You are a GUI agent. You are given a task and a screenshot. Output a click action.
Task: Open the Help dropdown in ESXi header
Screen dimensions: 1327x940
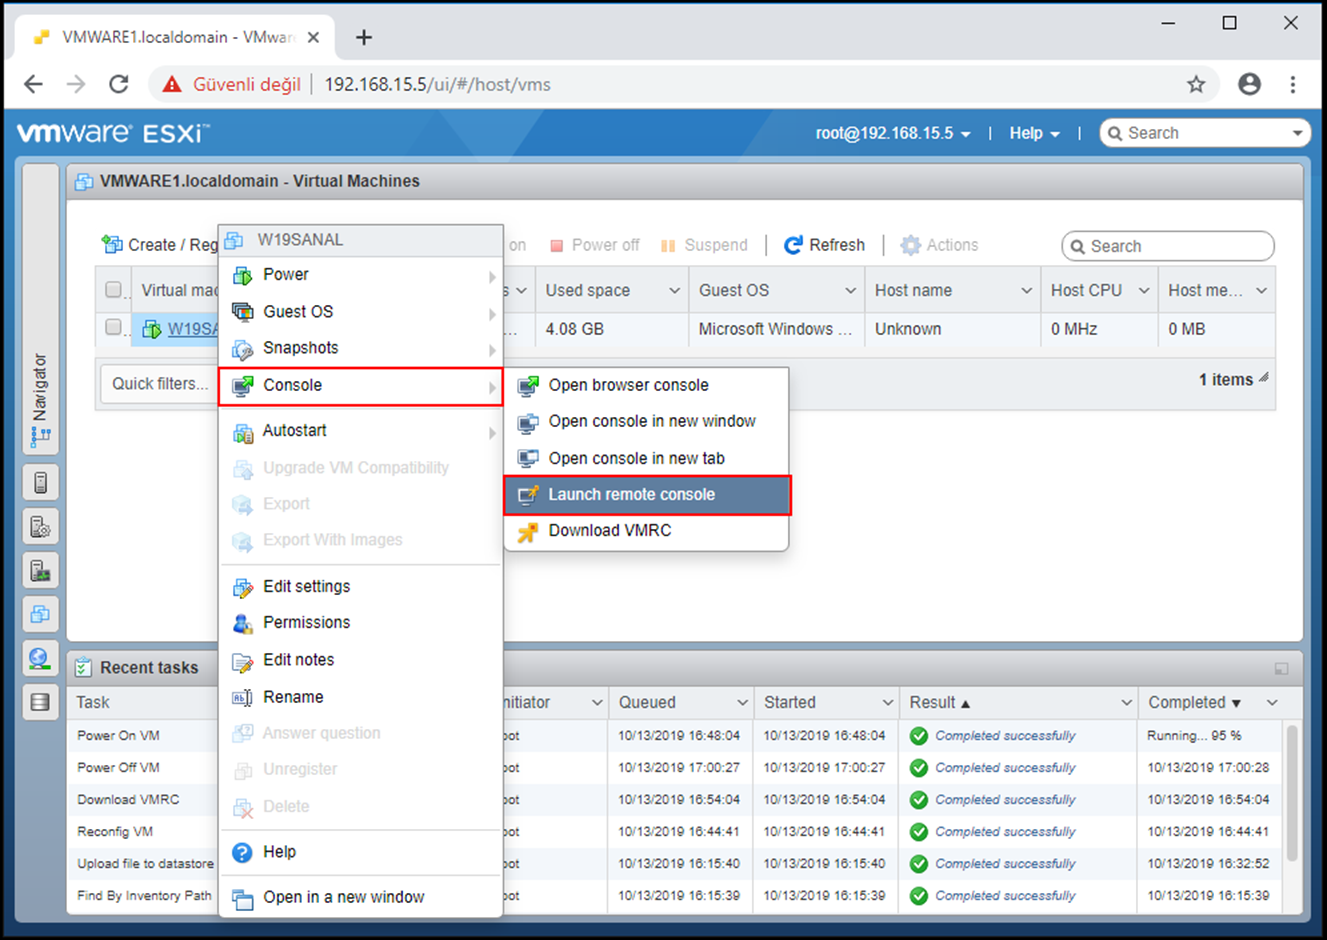pos(1034,133)
